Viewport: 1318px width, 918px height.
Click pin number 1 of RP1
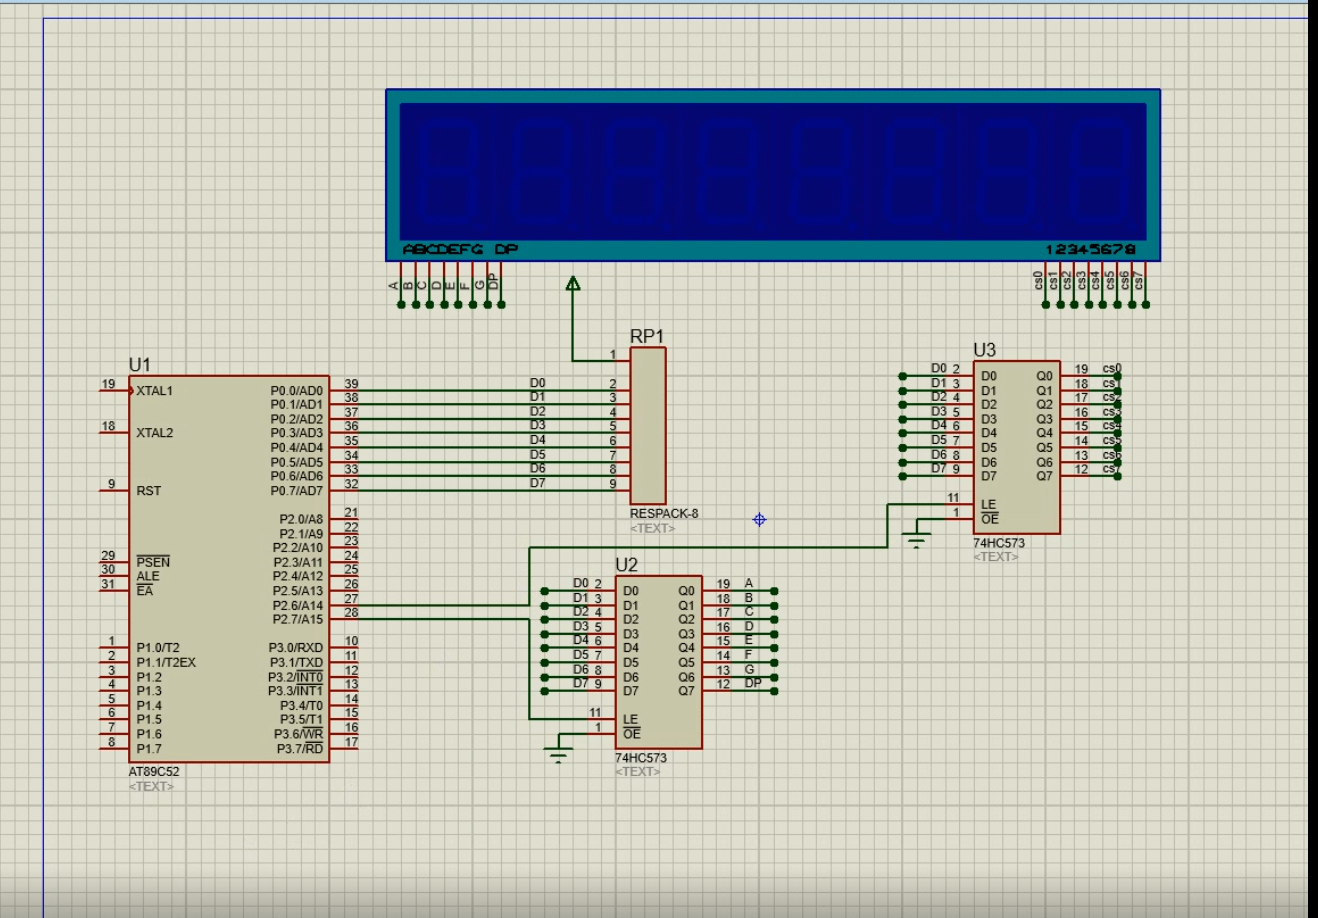coord(613,355)
